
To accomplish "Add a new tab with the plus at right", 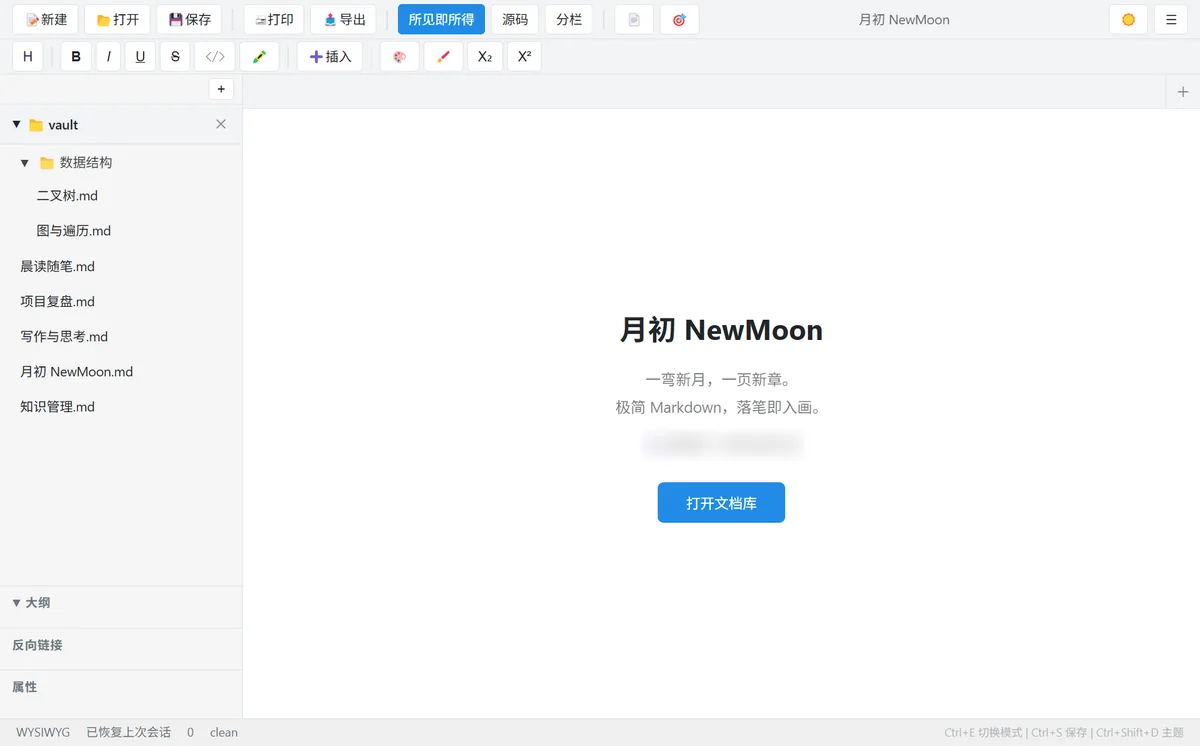I will [1183, 92].
